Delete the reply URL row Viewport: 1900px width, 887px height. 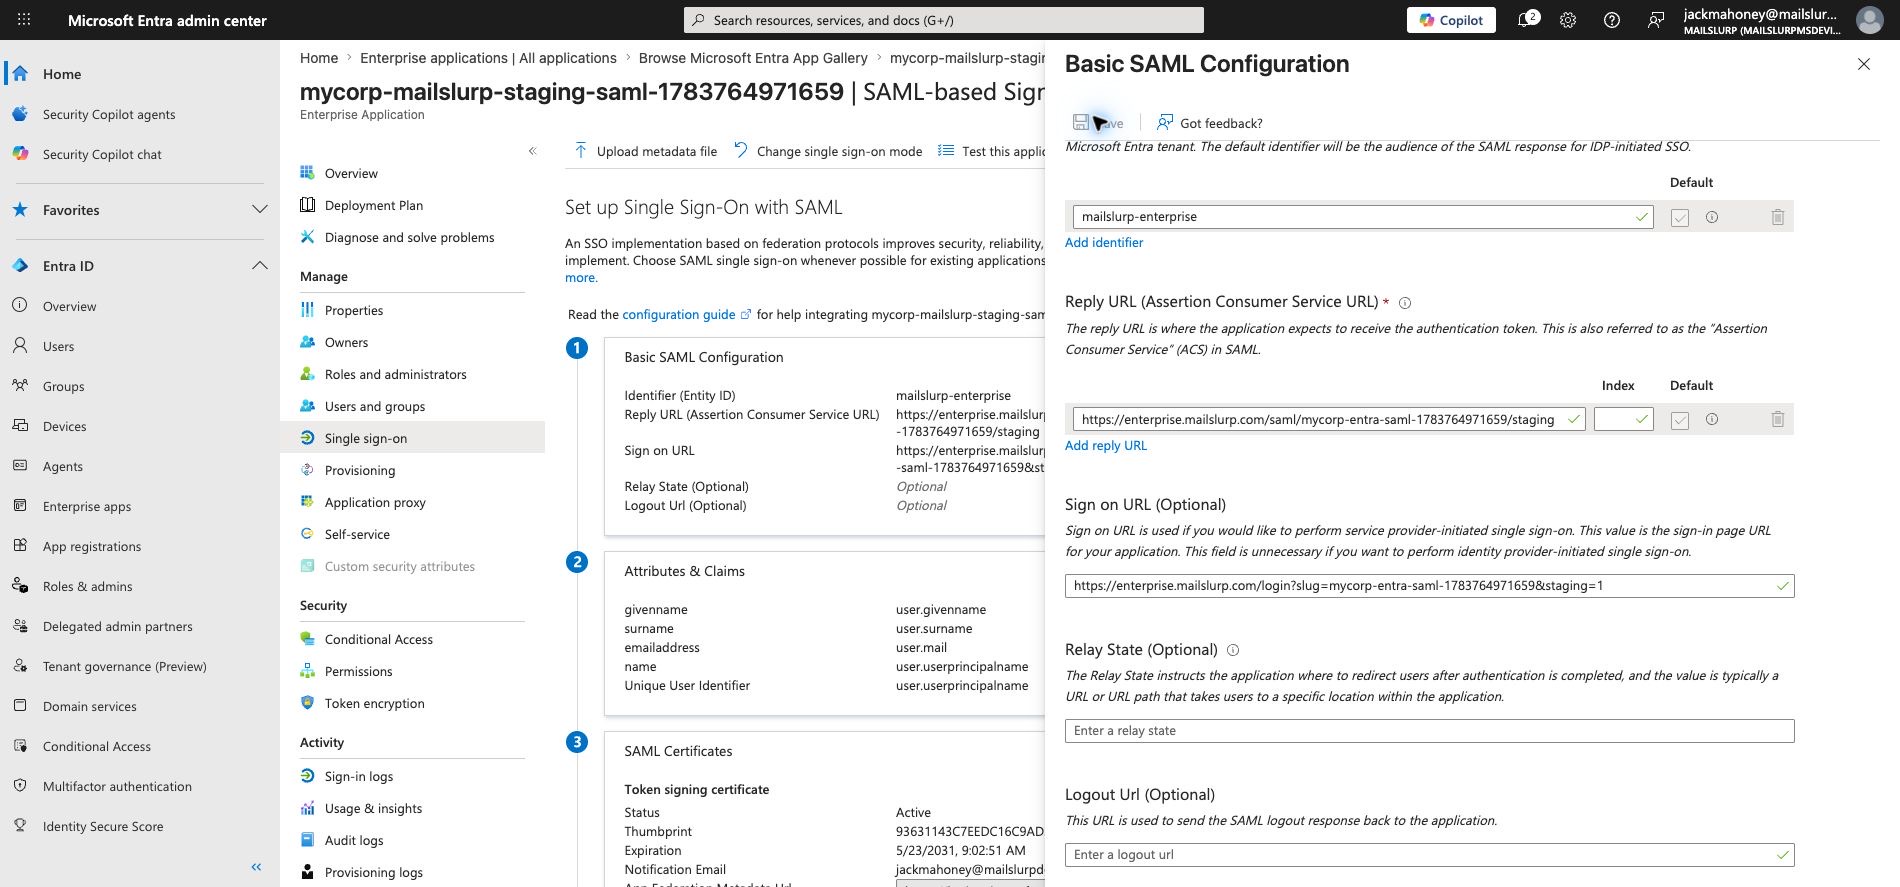(x=1777, y=420)
